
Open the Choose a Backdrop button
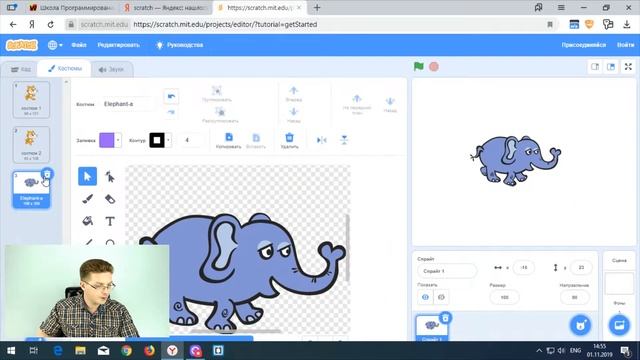619,325
